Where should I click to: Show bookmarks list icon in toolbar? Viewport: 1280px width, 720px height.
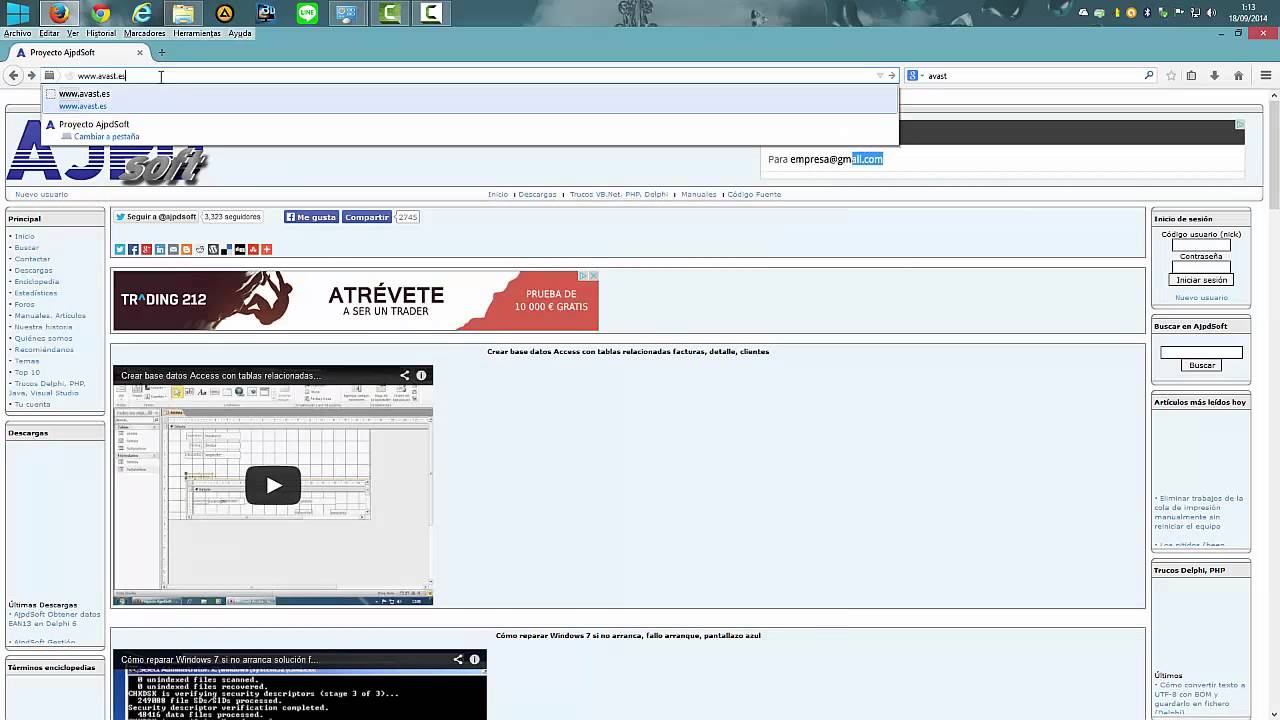1191,75
